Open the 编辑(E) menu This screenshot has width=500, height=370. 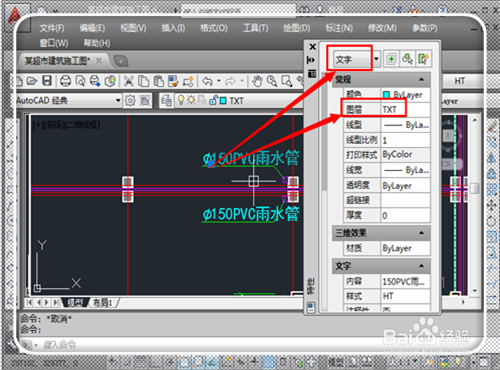[x=92, y=28]
